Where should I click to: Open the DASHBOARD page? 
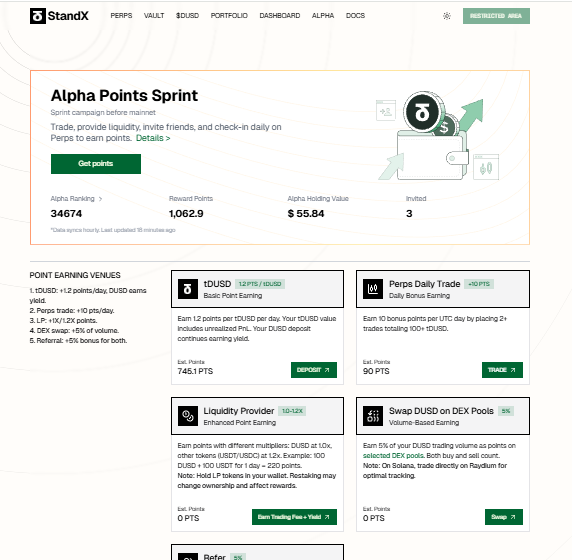pos(280,16)
